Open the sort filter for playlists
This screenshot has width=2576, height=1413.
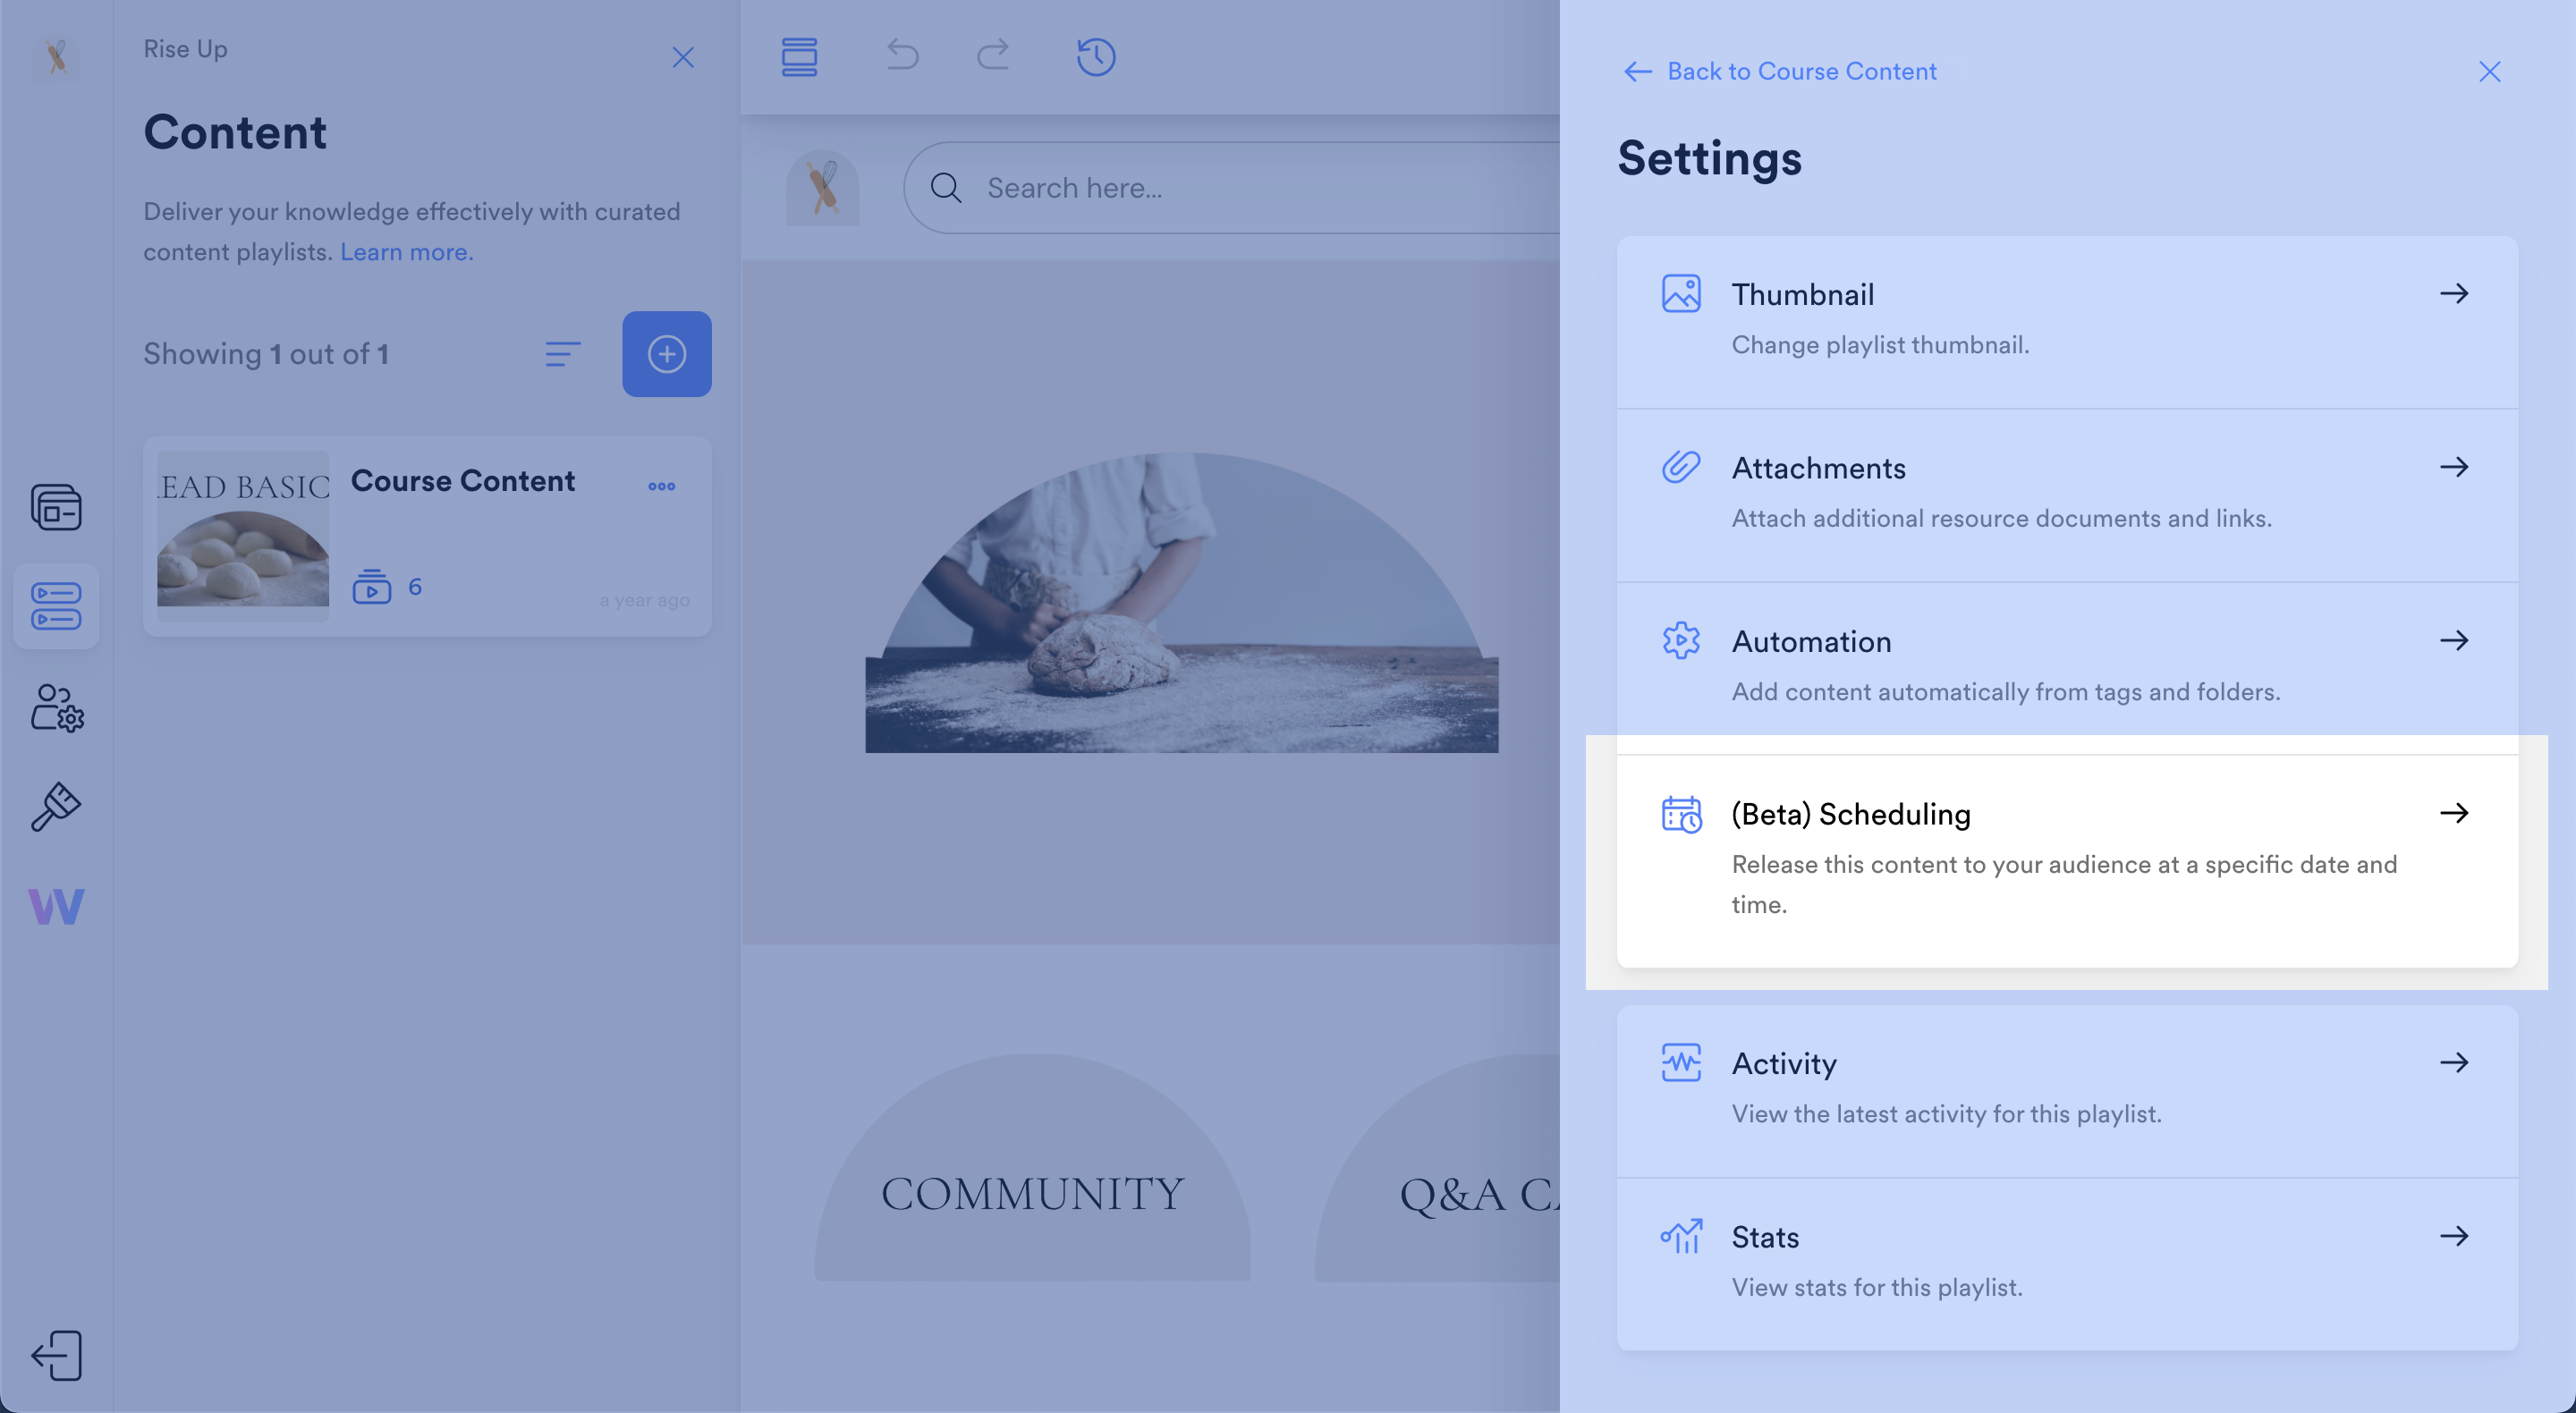(562, 354)
